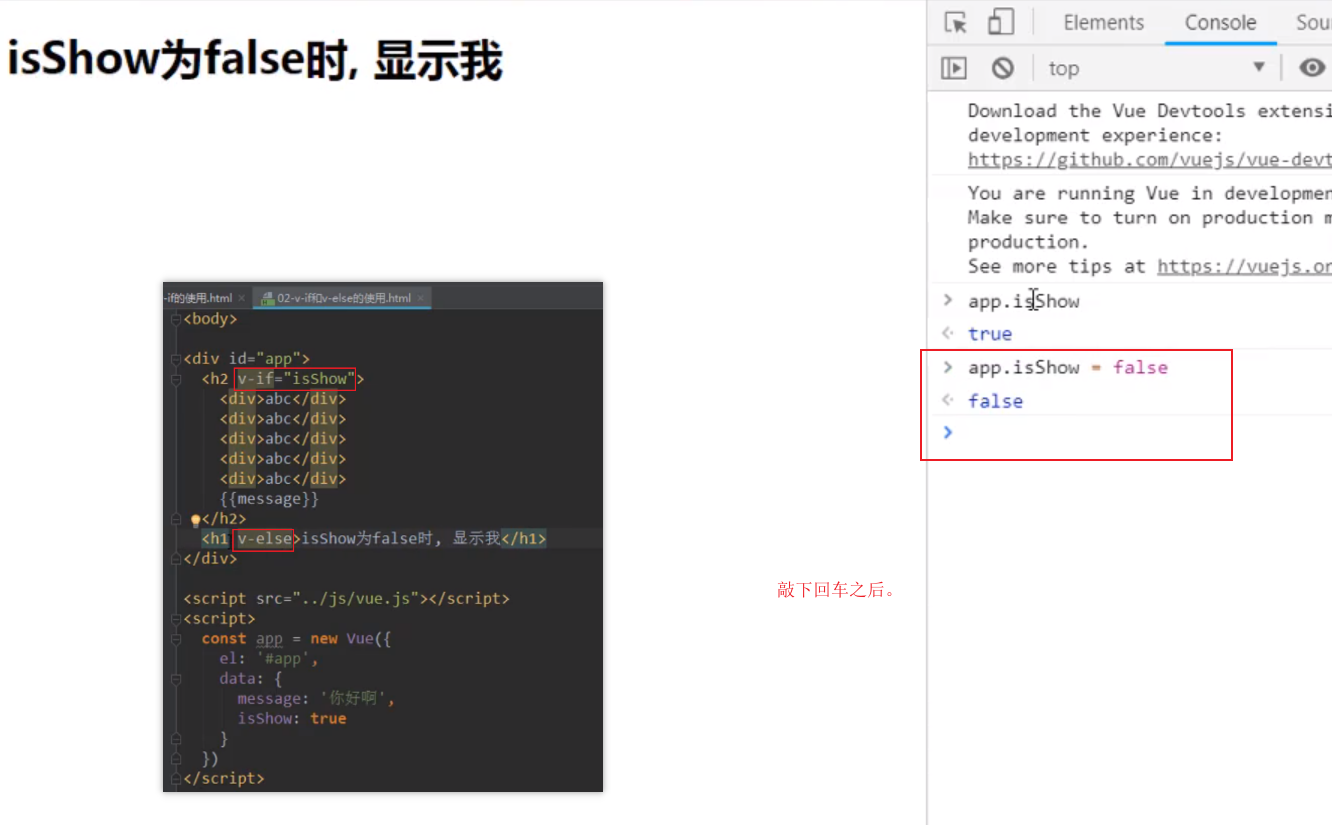Clear the console with the ban icon
This screenshot has height=825, width=1332.
[1003, 68]
